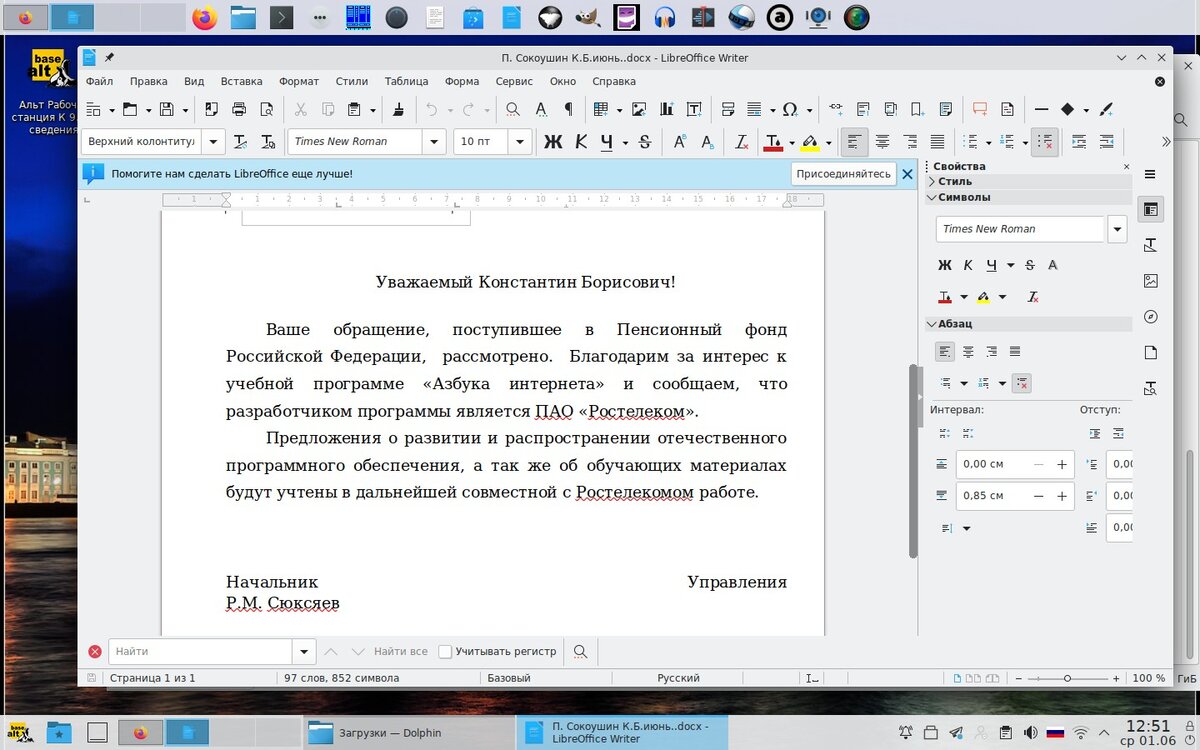This screenshot has width=1200, height=750.
Task: Open the 'Файл' menu
Action: pyautogui.click(x=99, y=81)
